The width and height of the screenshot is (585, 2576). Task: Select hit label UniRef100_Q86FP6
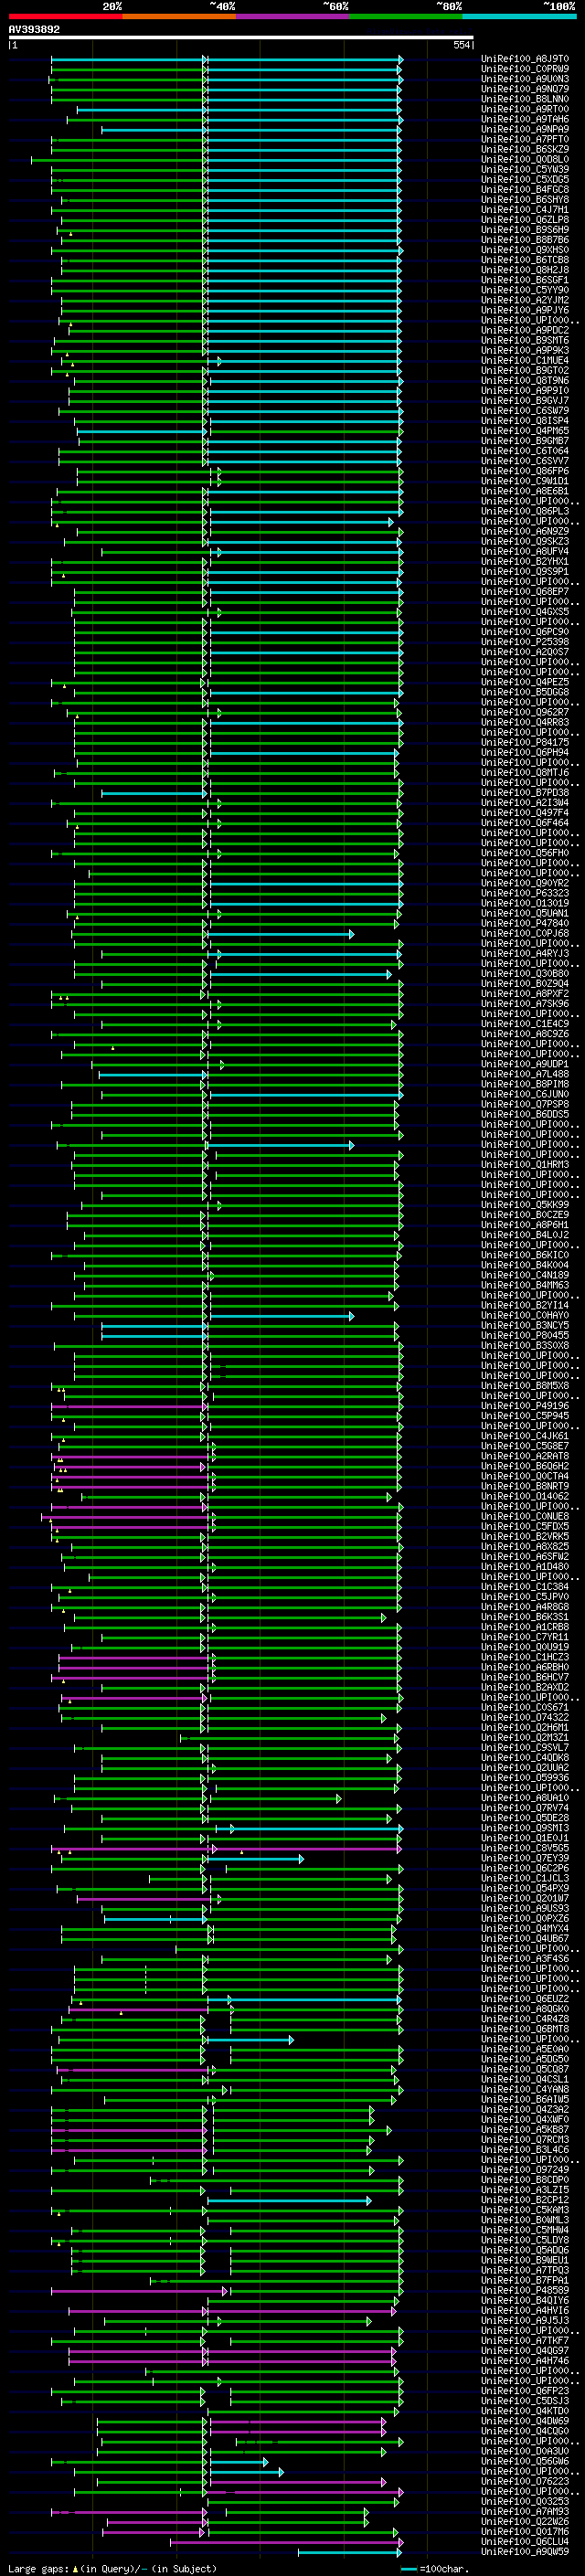click(x=525, y=471)
